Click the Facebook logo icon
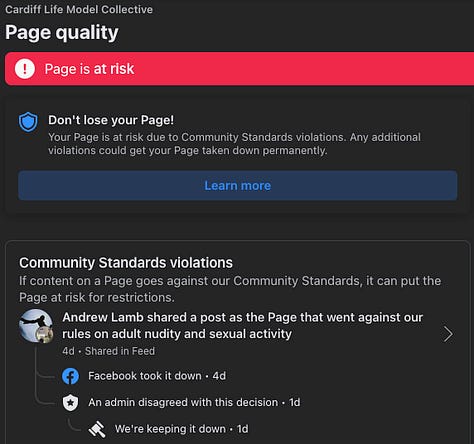The width and height of the screenshot is (474, 444). click(71, 376)
